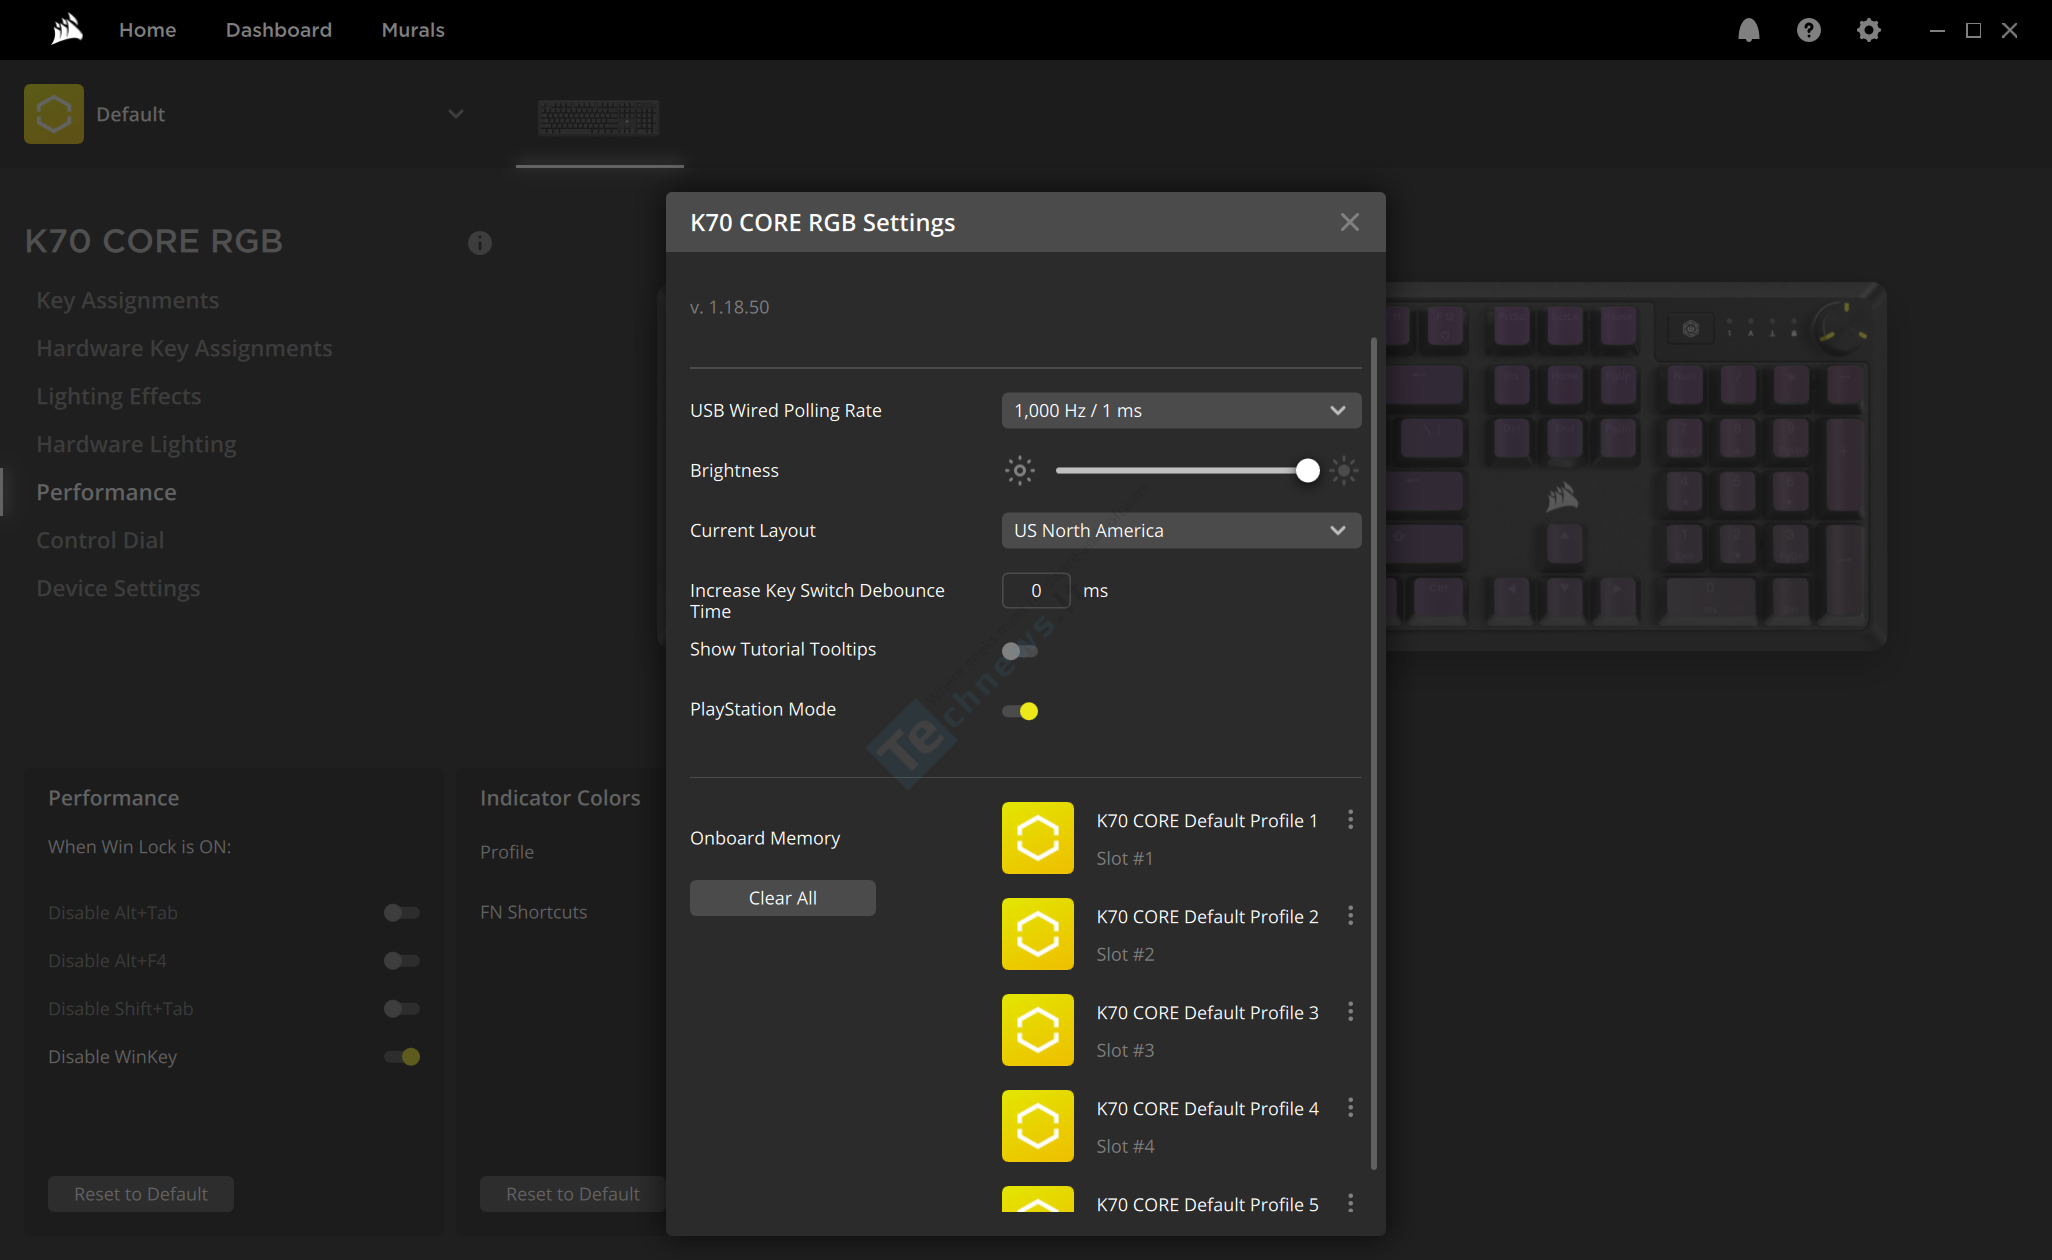
Task: Expand the Default profile selector chevron
Action: [456, 114]
